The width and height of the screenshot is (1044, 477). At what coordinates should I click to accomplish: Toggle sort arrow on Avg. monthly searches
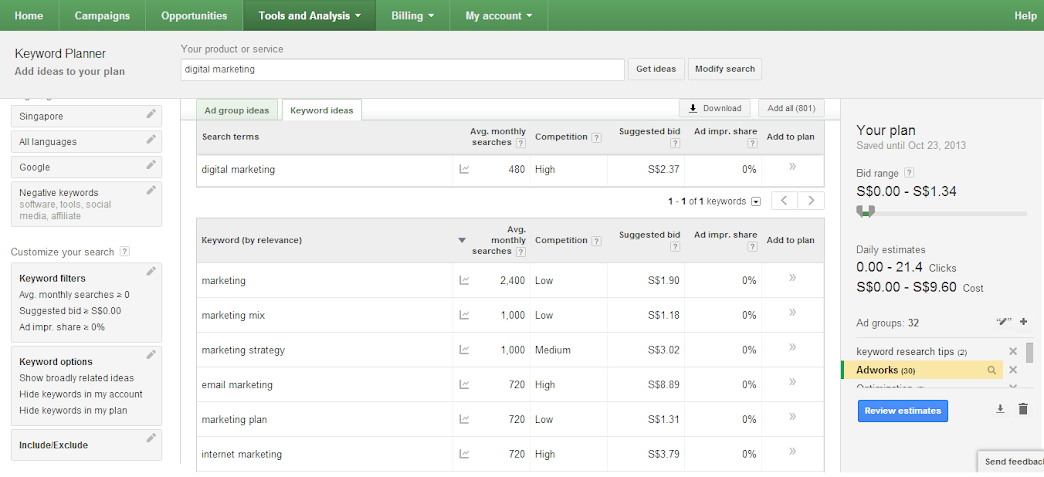coord(462,240)
